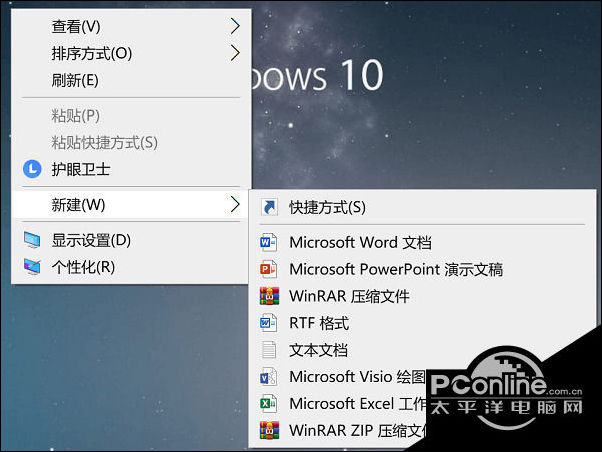Open 显示设置(D) display settings
Image resolution: width=602 pixels, height=452 pixels.
pos(131,240)
